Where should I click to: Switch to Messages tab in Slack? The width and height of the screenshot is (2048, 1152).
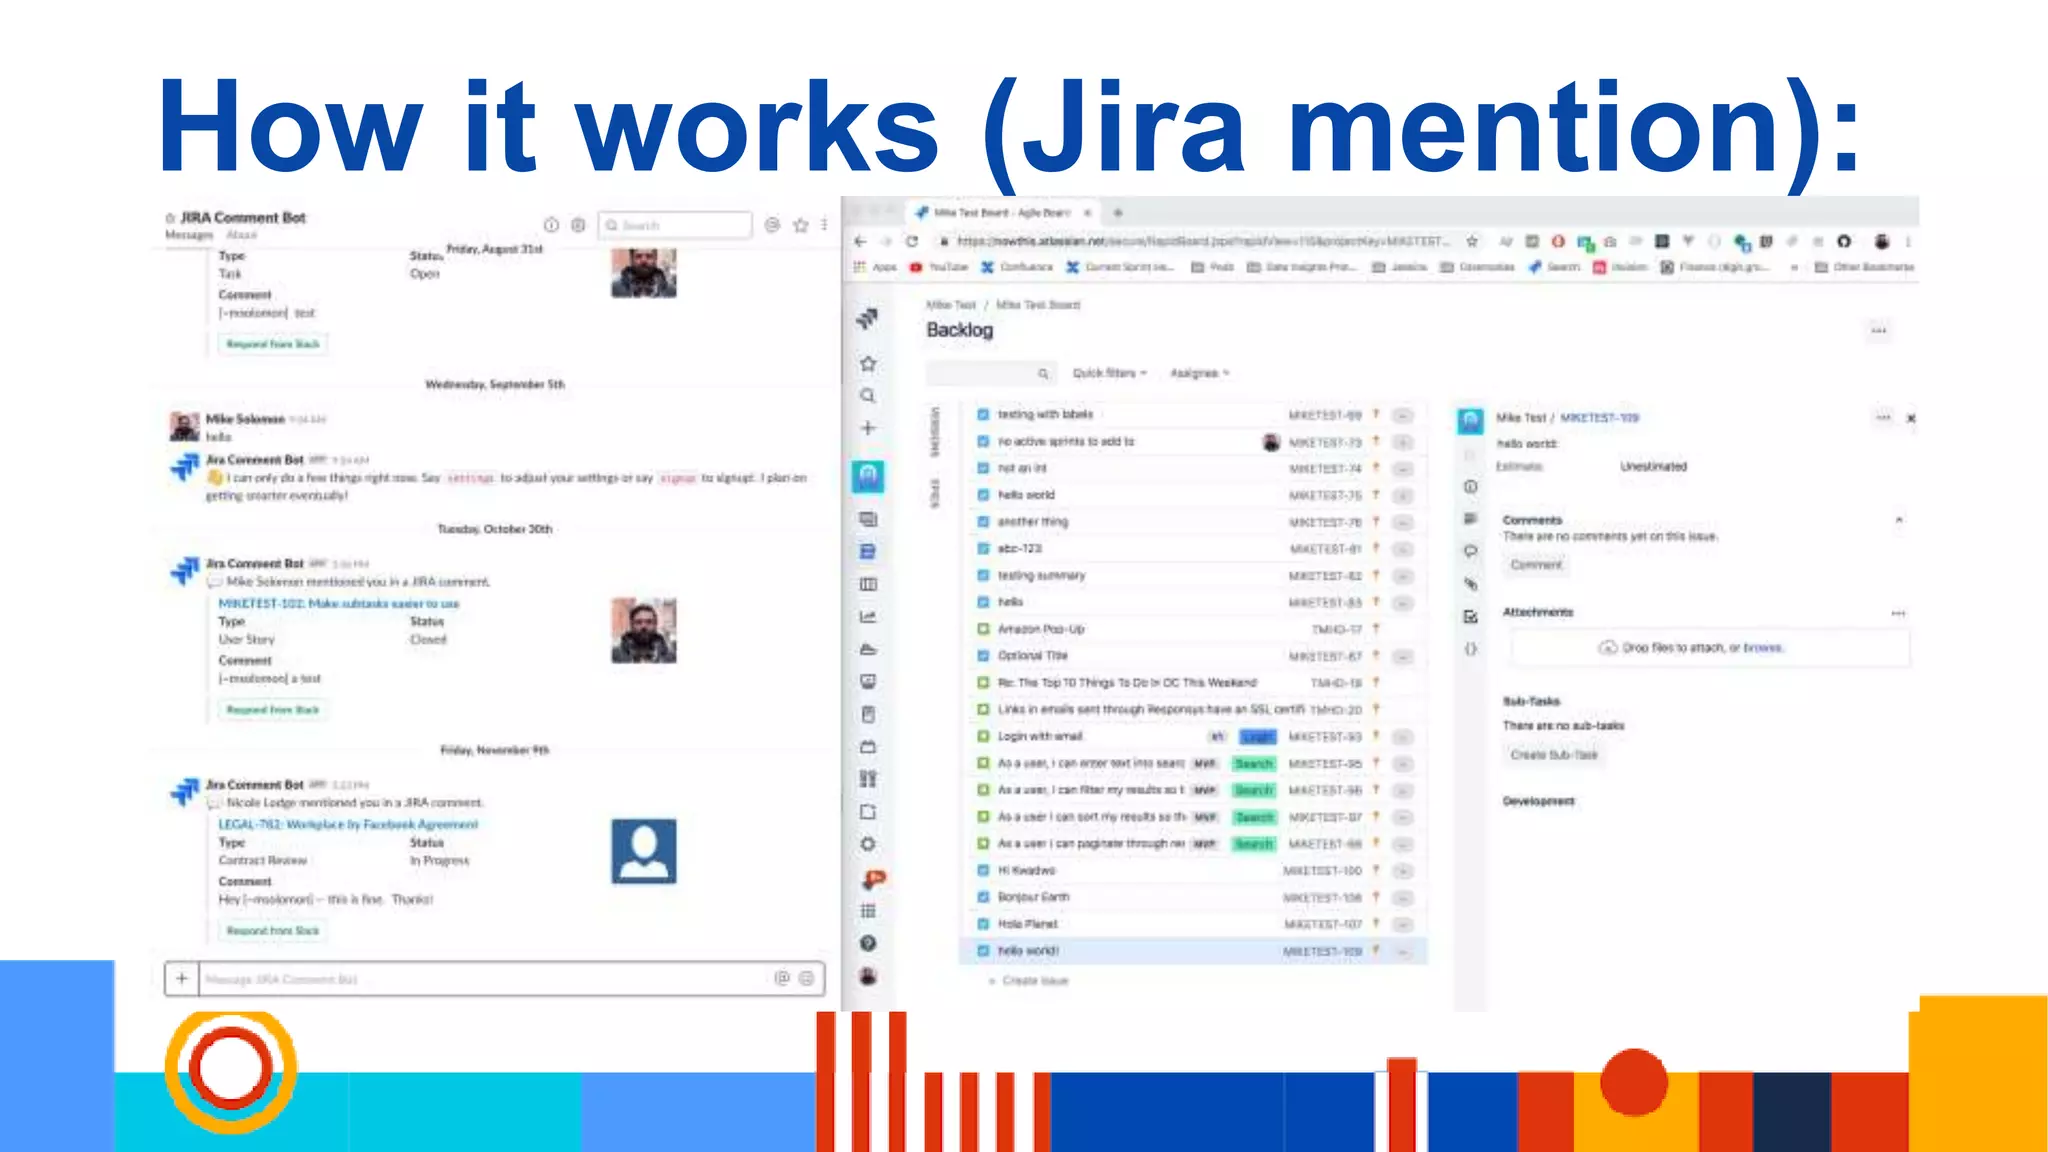click(x=189, y=235)
